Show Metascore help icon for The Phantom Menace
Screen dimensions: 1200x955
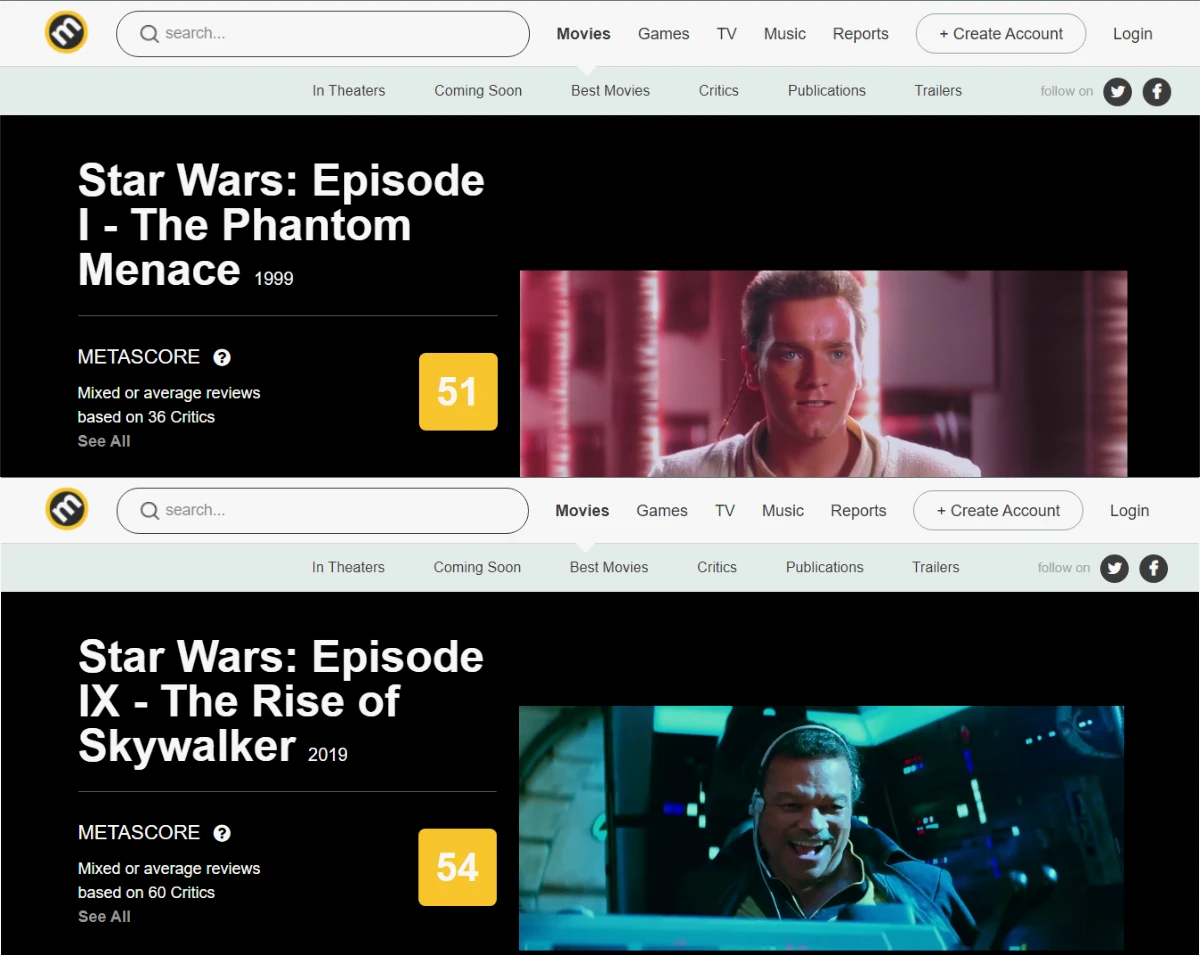point(222,357)
